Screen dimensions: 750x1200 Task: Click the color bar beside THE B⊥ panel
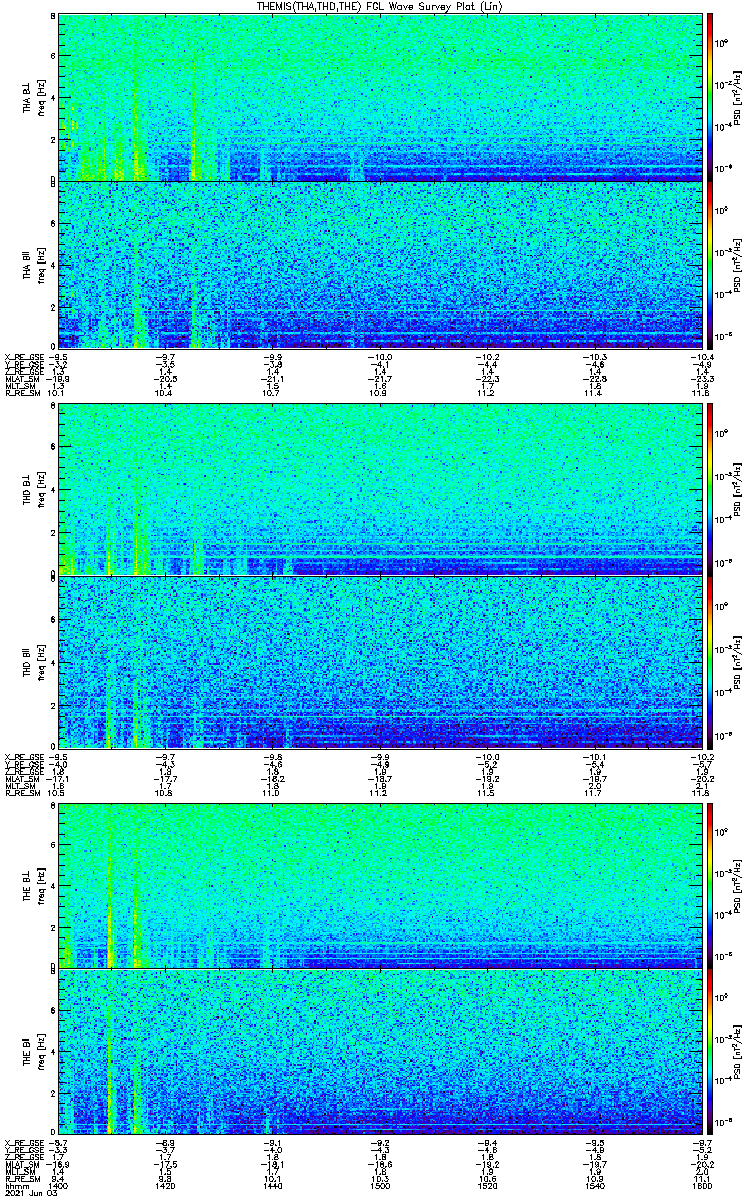pos(711,884)
